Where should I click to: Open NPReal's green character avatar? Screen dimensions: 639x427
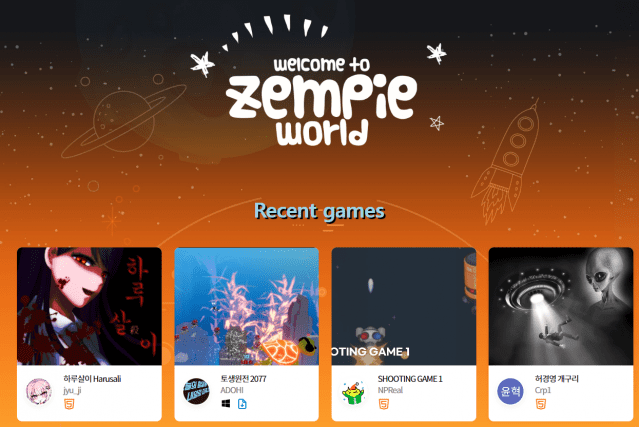point(353,392)
